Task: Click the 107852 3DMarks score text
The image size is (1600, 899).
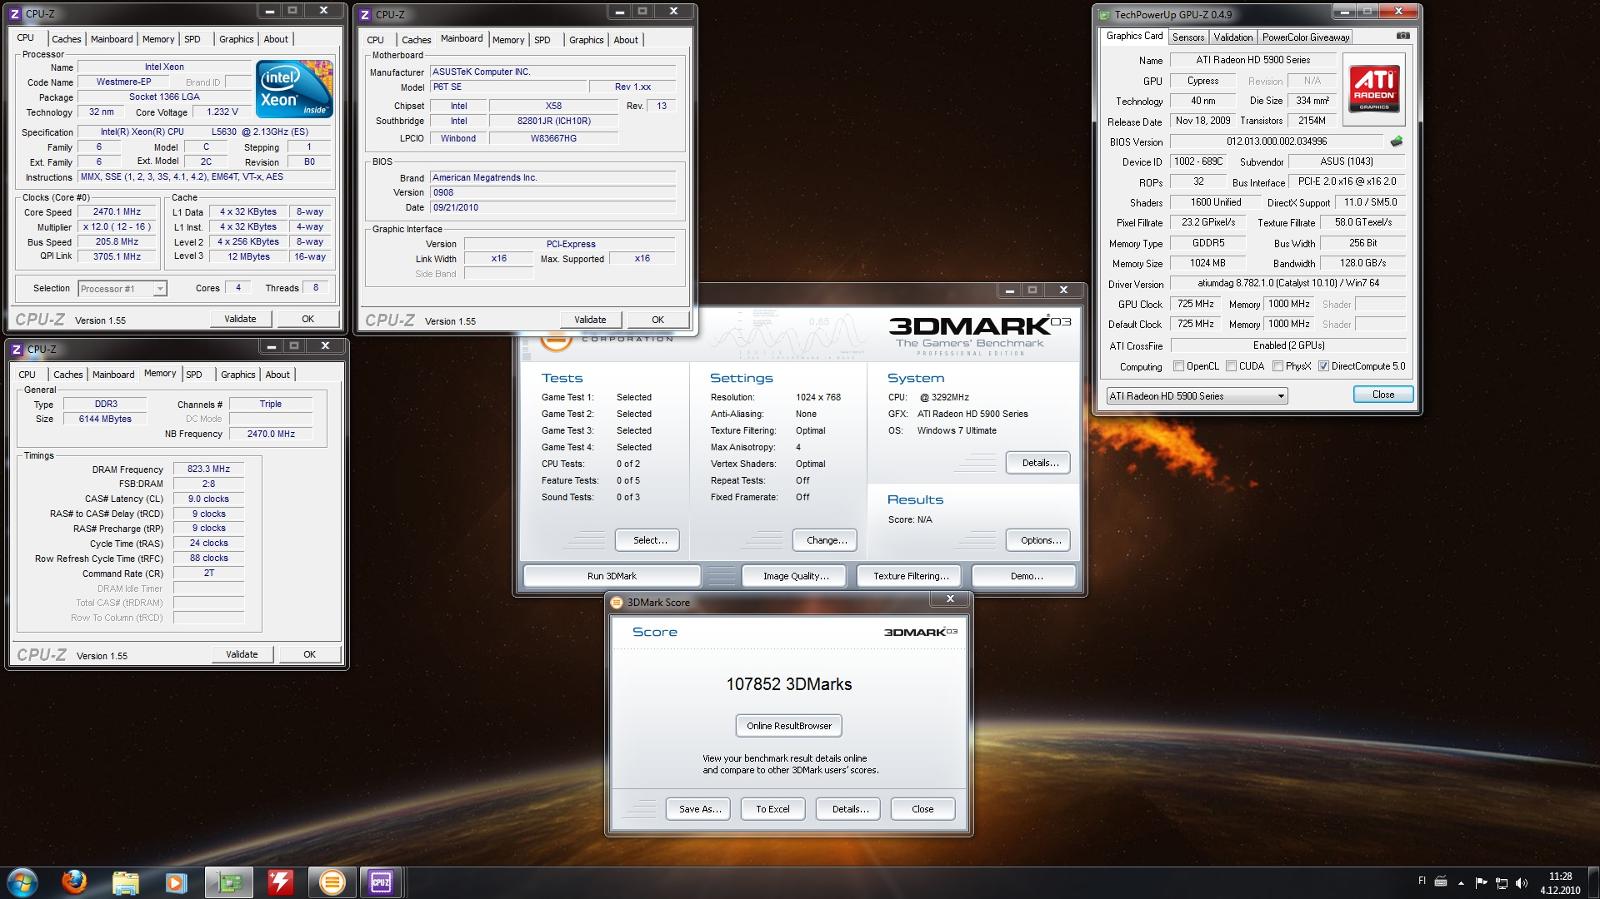Action: pyautogui.click(x=789, y=685)
